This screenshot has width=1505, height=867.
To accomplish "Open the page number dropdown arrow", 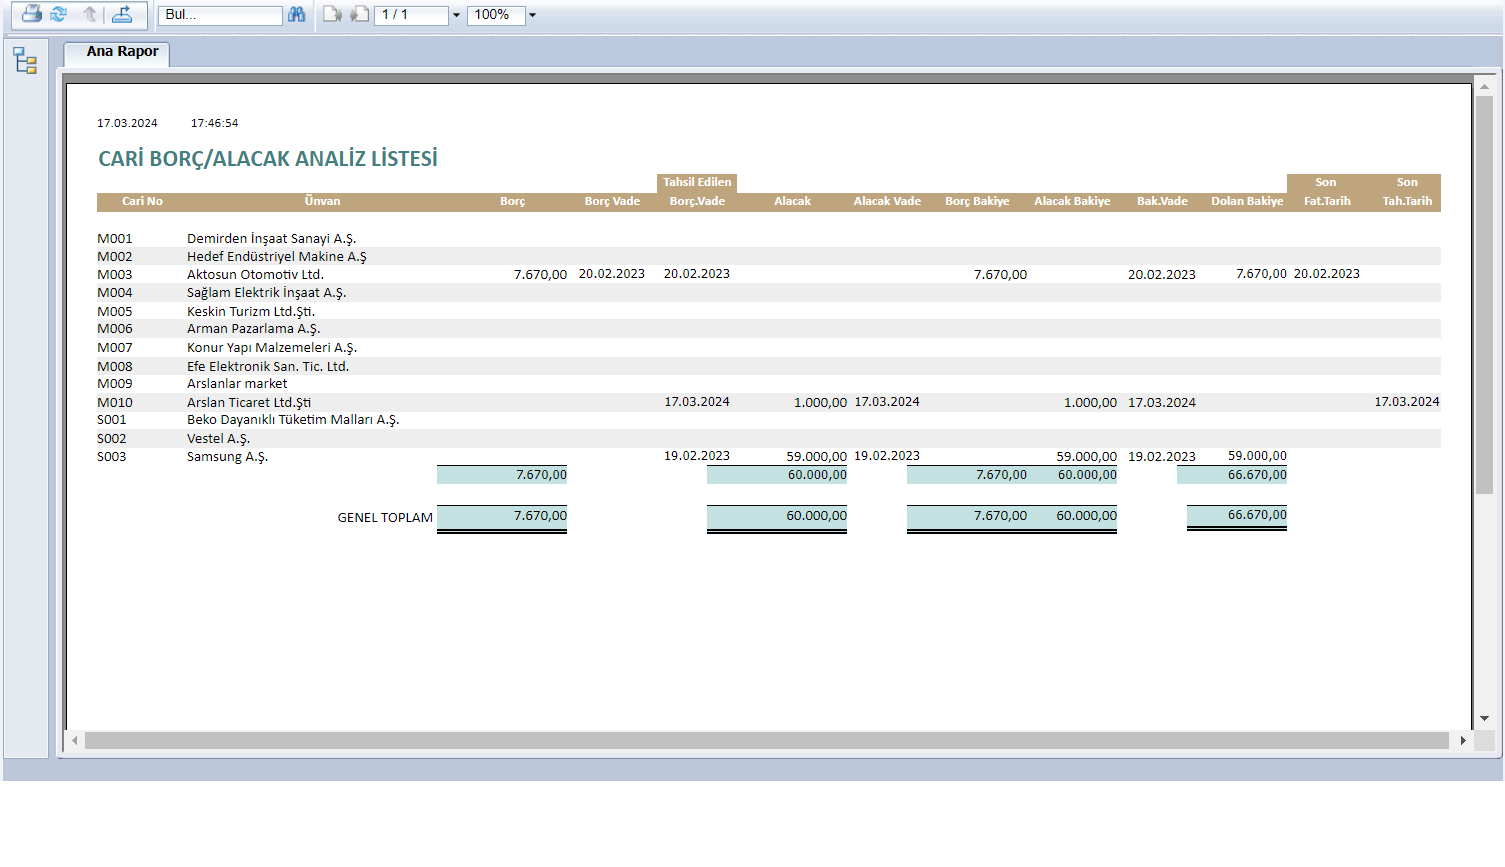I will 457,15.
